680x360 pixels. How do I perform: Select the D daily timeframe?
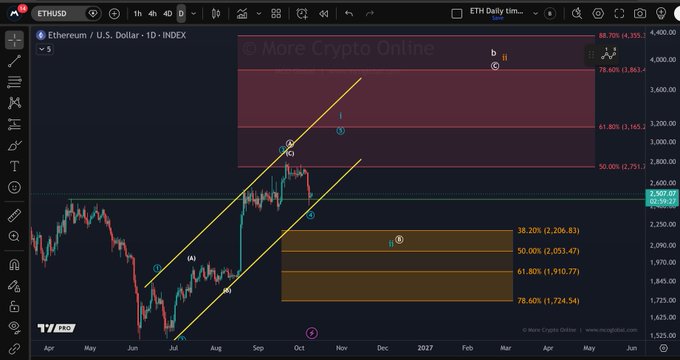click(x=181, y=14)
